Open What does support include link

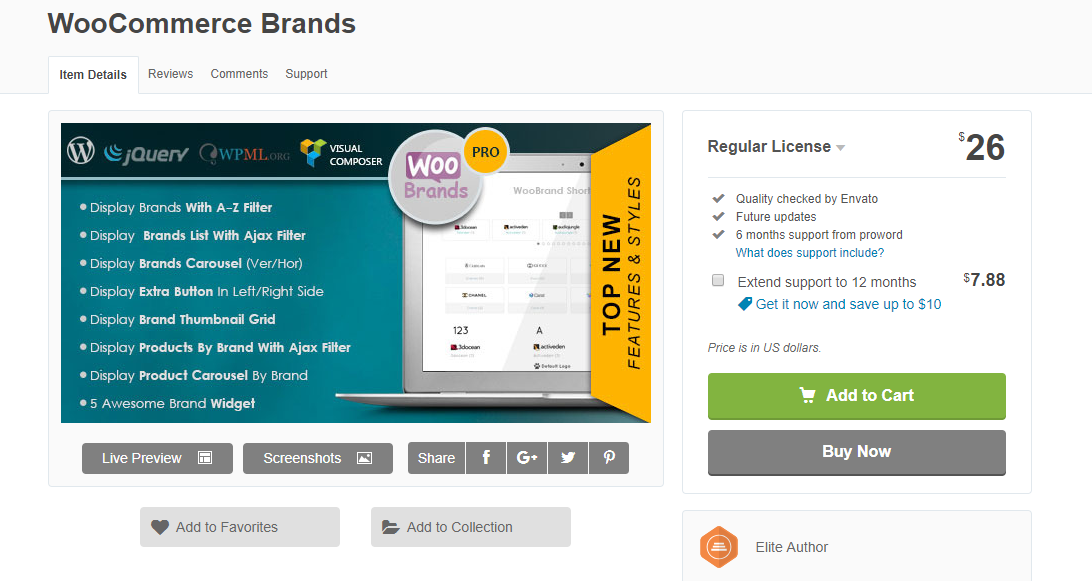pyautogui.click(x=810, y=253)
